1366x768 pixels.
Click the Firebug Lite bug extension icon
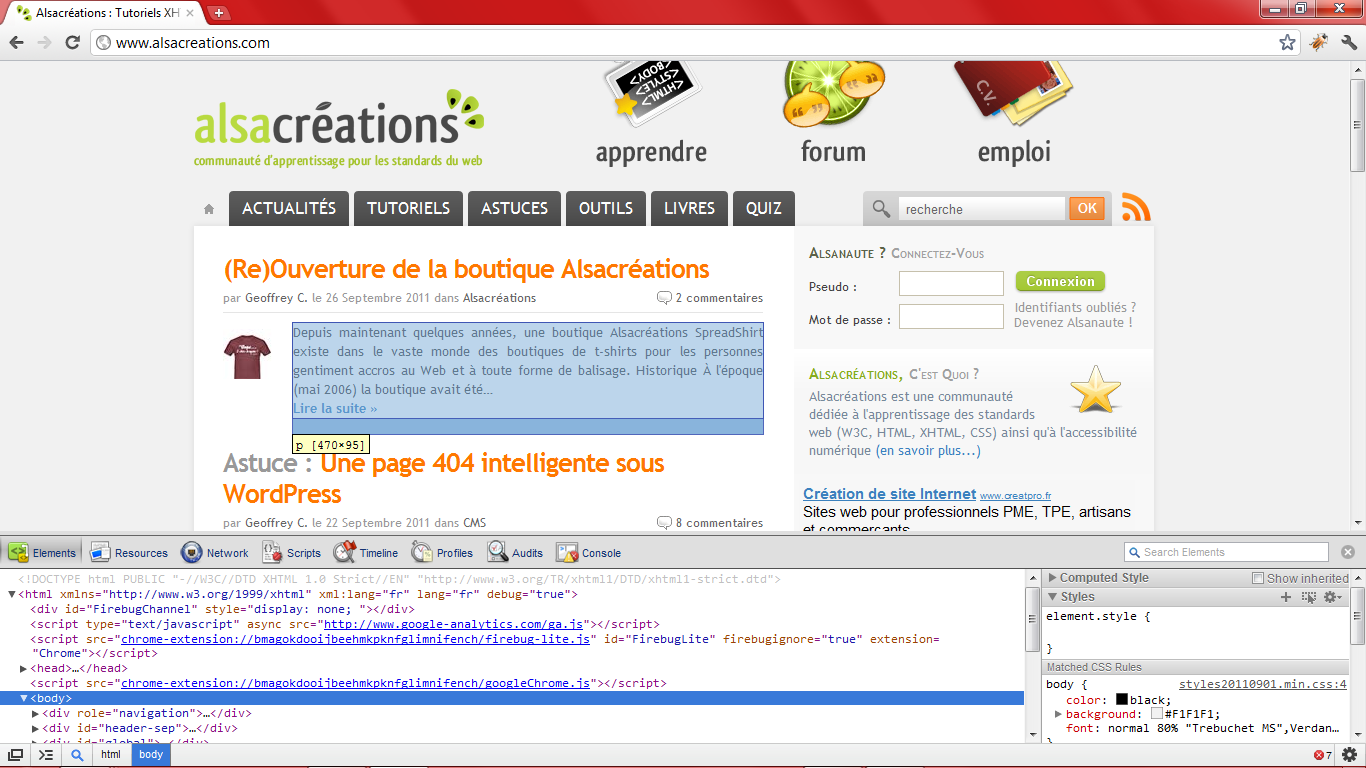click(x=1320, y=42)
